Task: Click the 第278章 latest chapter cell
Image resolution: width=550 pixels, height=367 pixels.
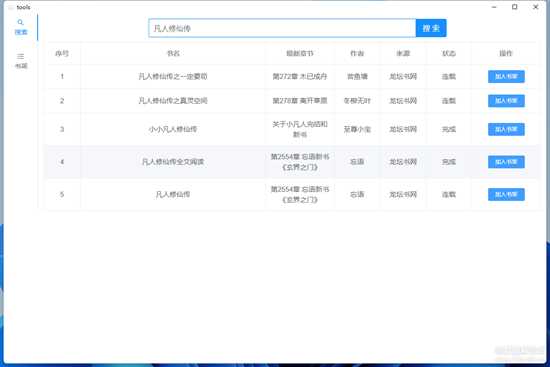Action: (x=300, y=101)
